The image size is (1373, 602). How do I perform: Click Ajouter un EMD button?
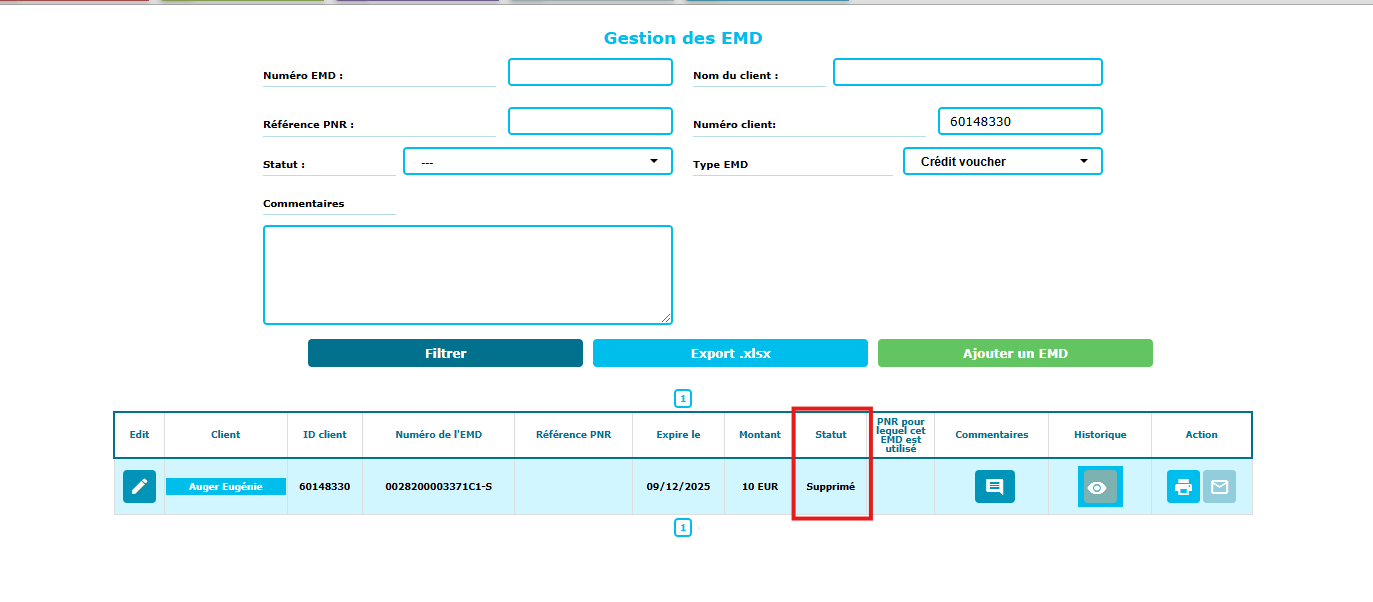click(x=1015, y=353)
